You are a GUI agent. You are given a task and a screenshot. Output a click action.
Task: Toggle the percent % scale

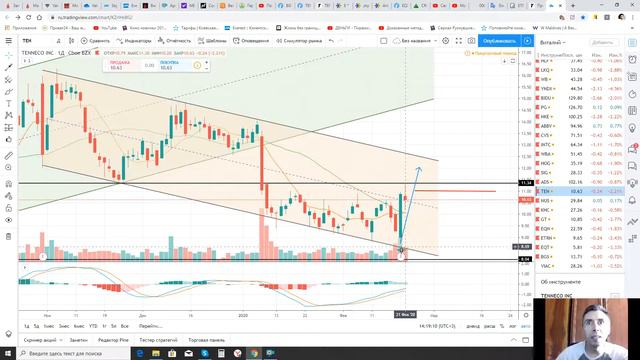coord(502,326)
